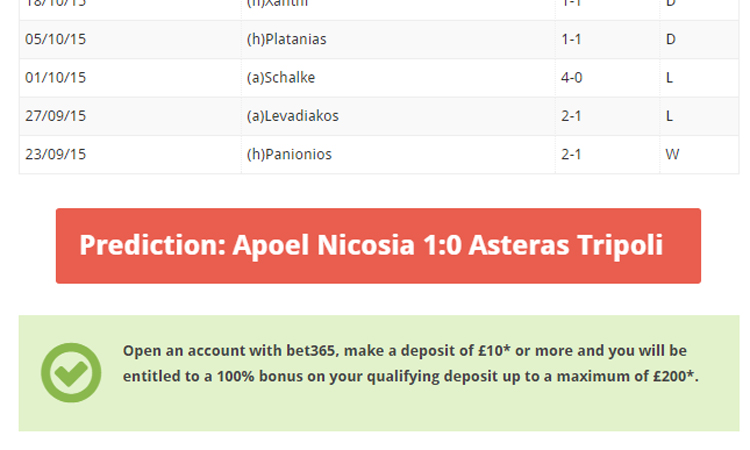Open the bet365 bonus offer text
750x450 pixels.
(x=410, y=363)
